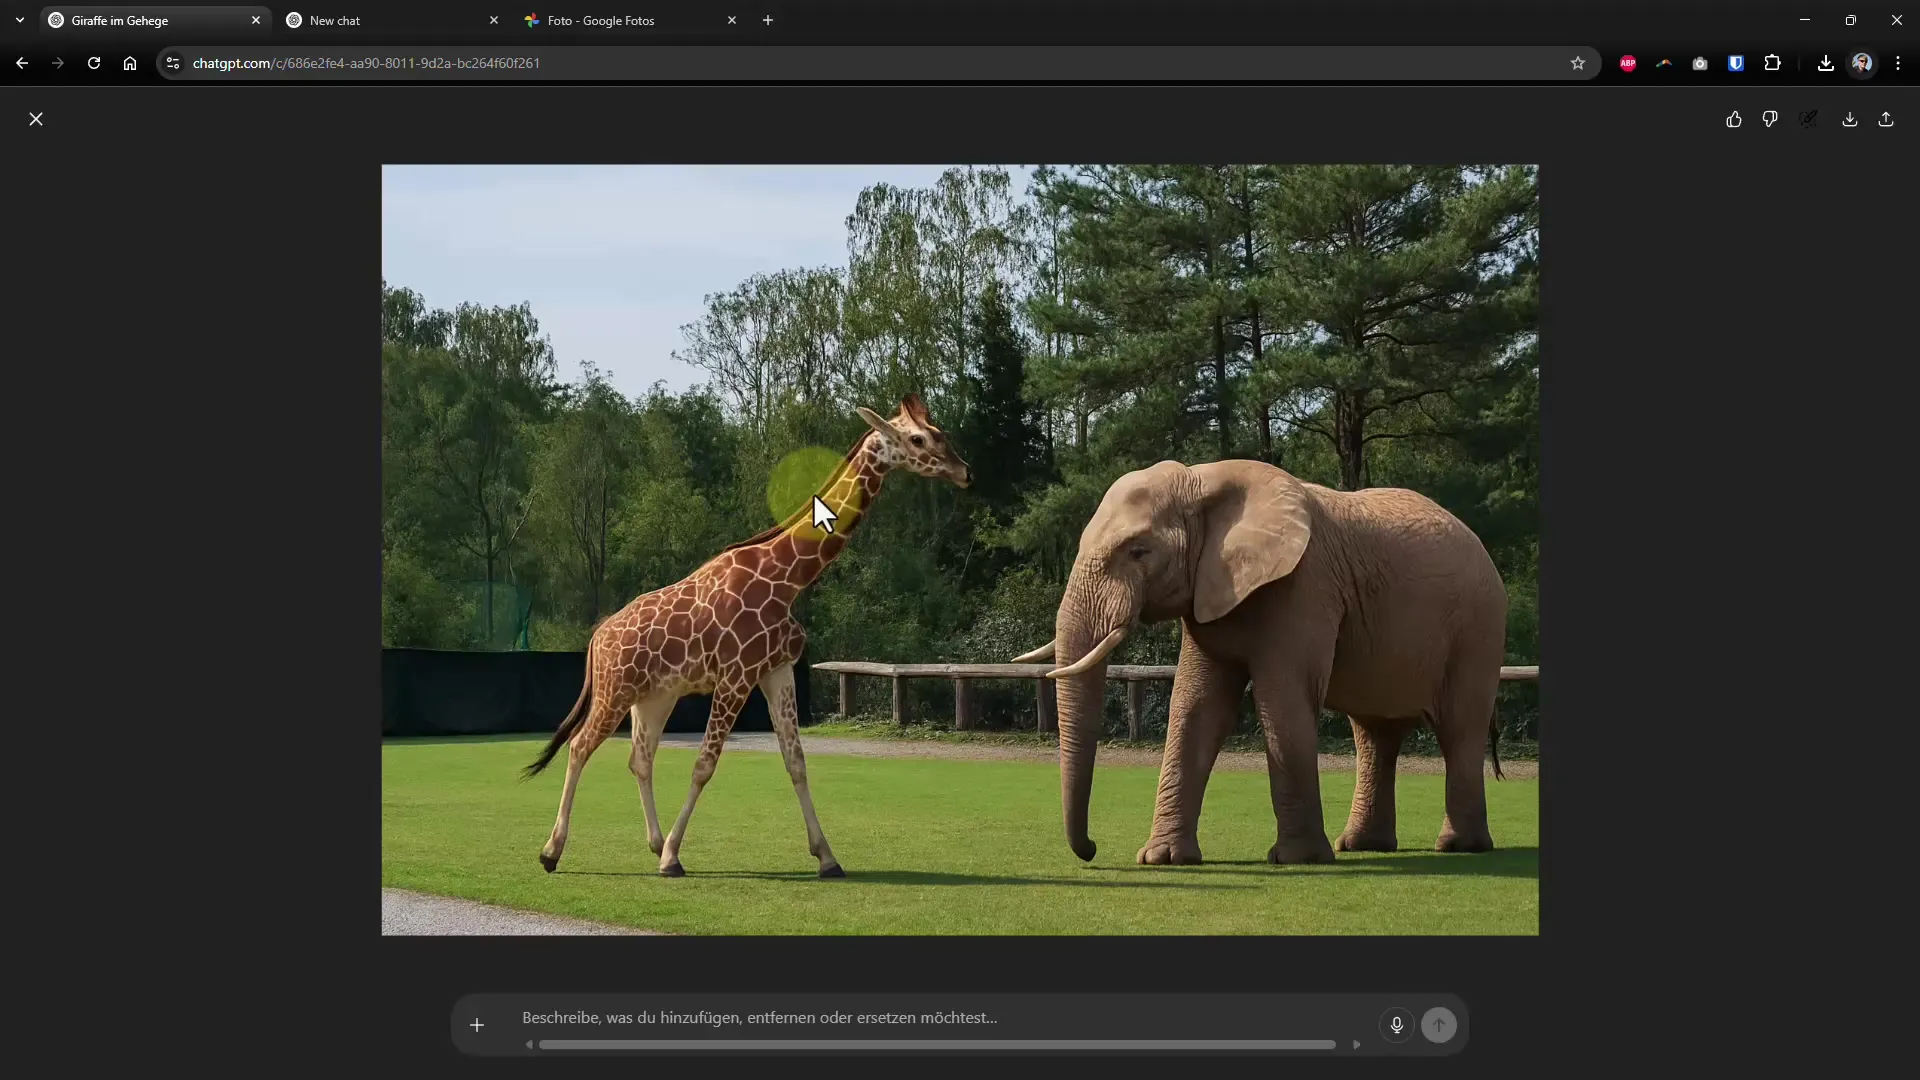Close the image viewer with the X

(x=36, y=119)
